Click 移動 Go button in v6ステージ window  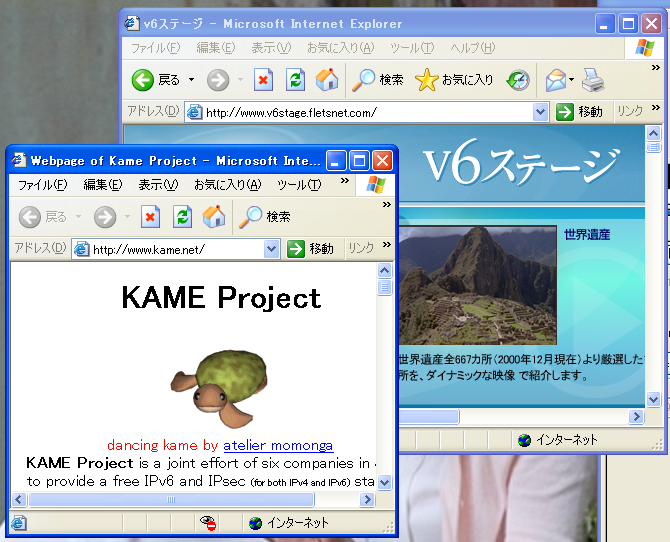point(580,112)
